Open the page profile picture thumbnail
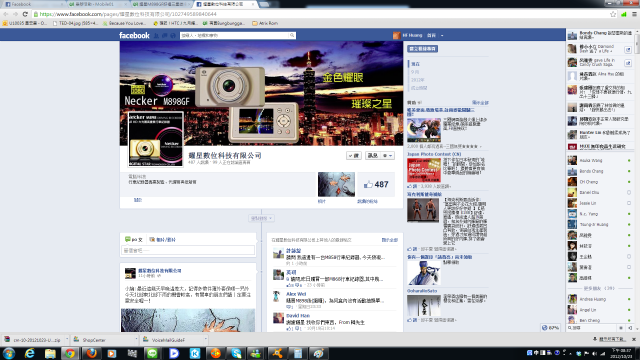Screen dimensions: 640x360 point(156,139)
